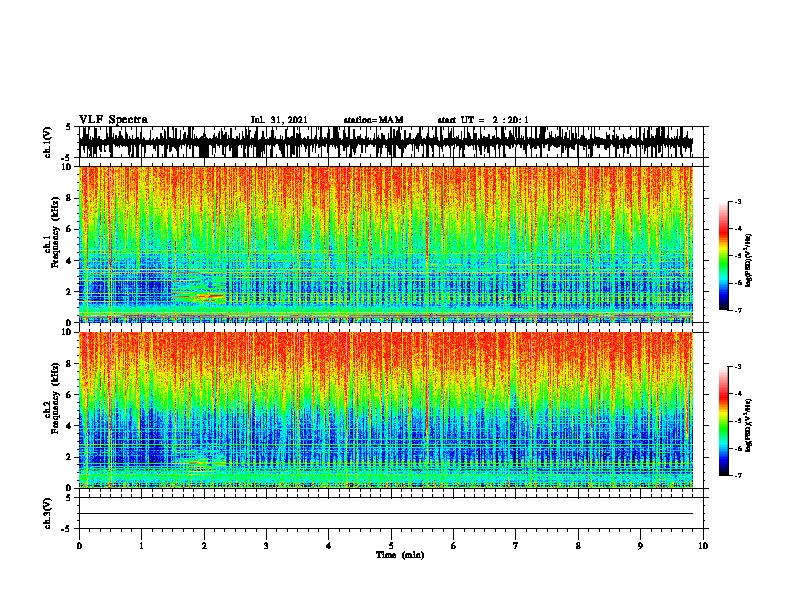Click the "start UT = 2:20:1" header text

tap(483, 120)
